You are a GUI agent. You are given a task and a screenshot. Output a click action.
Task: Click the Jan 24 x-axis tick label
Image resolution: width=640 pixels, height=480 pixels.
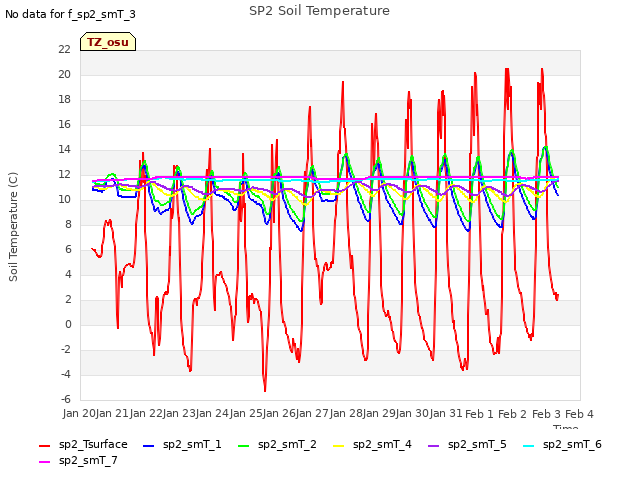point(213,413)
